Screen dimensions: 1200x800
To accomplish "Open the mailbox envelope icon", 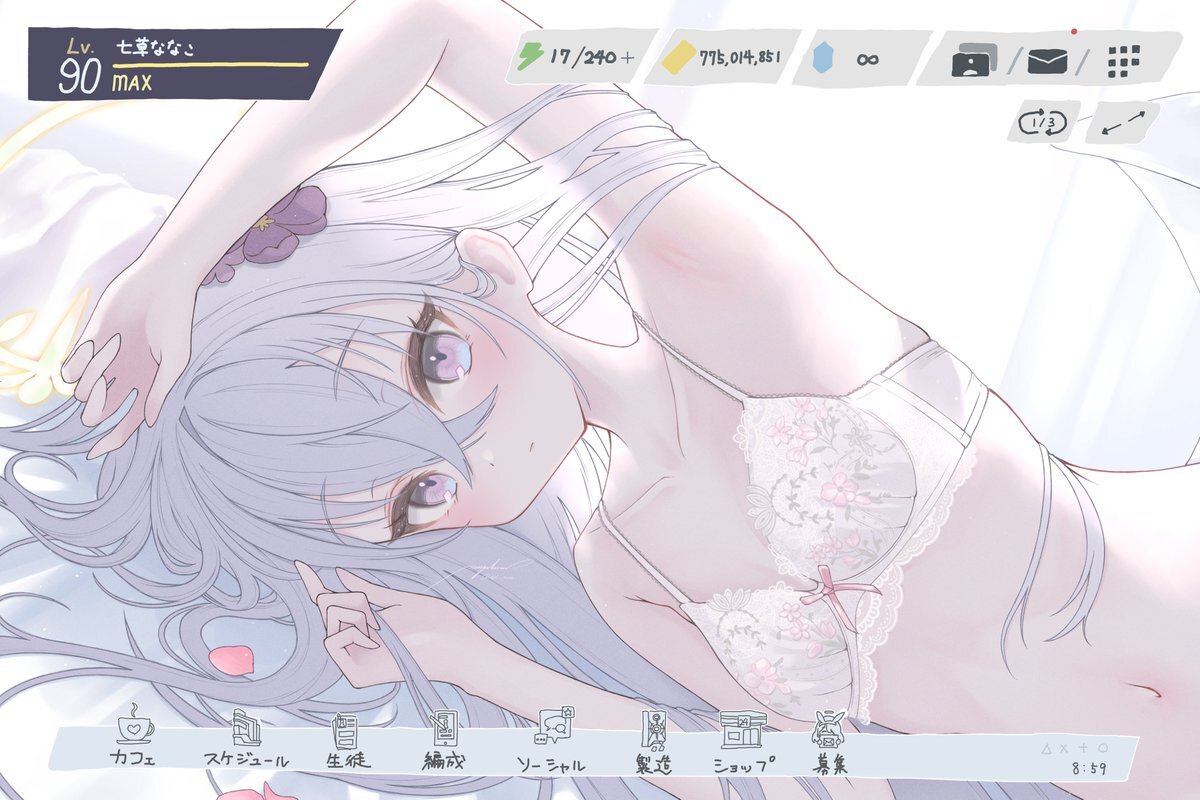I will (1046, 62).
